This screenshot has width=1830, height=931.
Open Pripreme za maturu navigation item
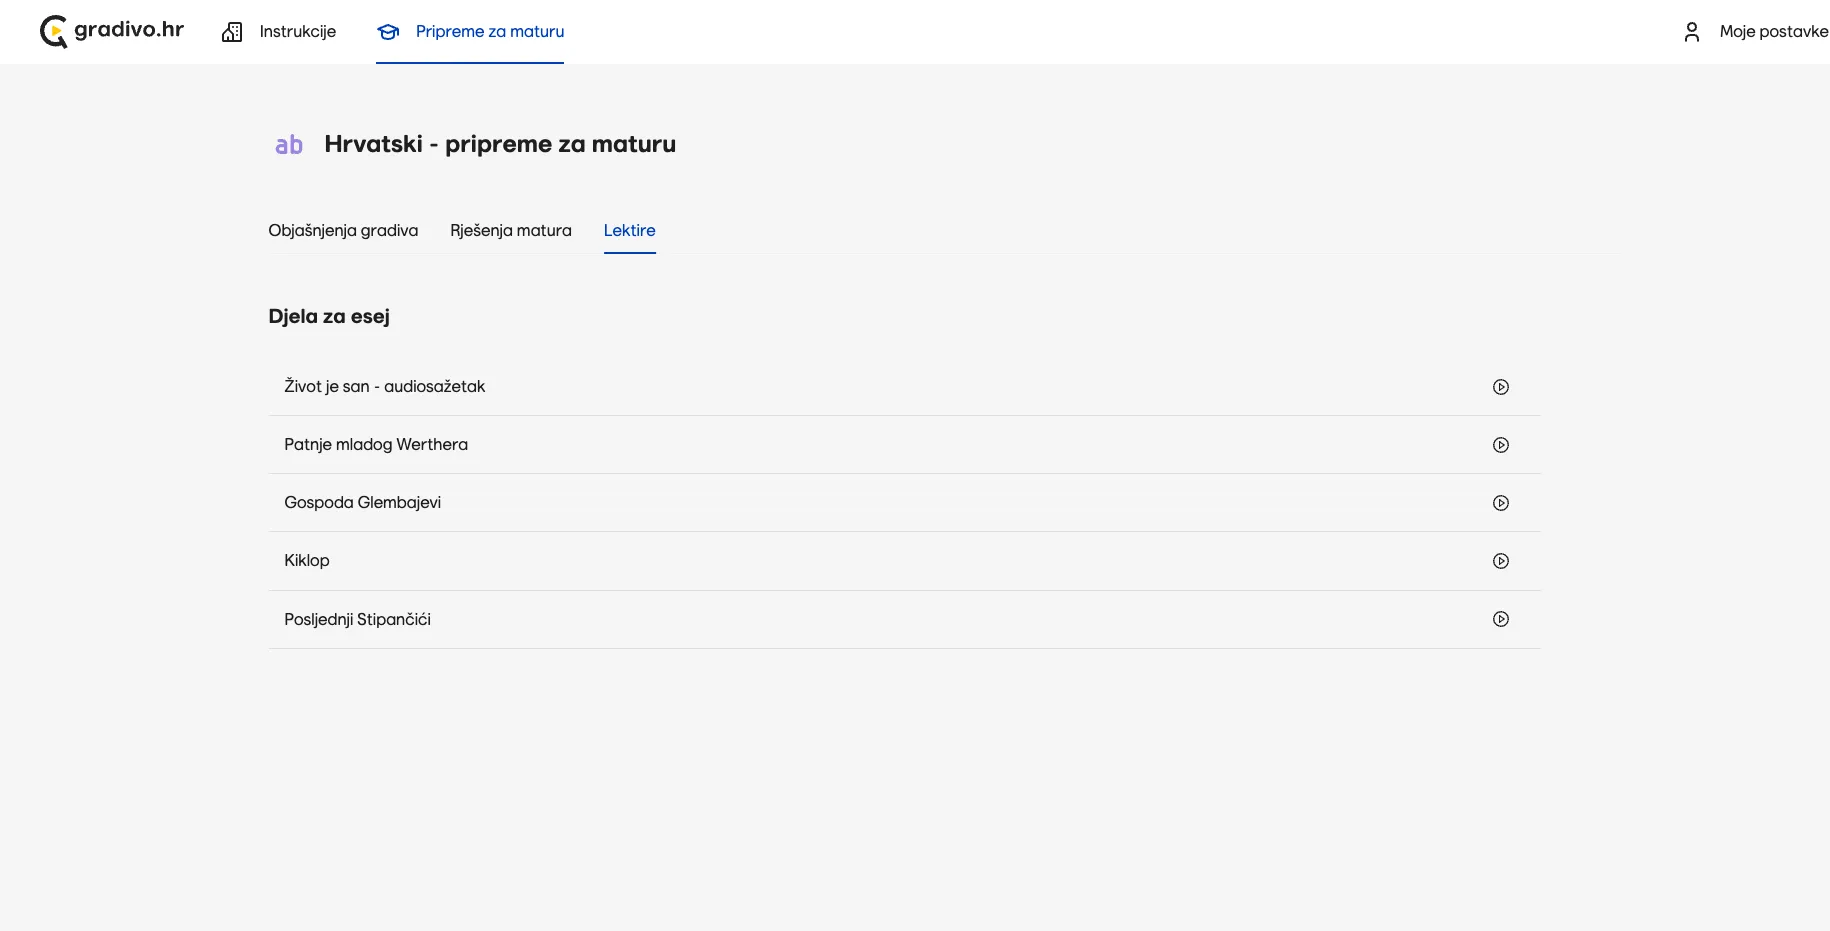click(x=489, y=32)
